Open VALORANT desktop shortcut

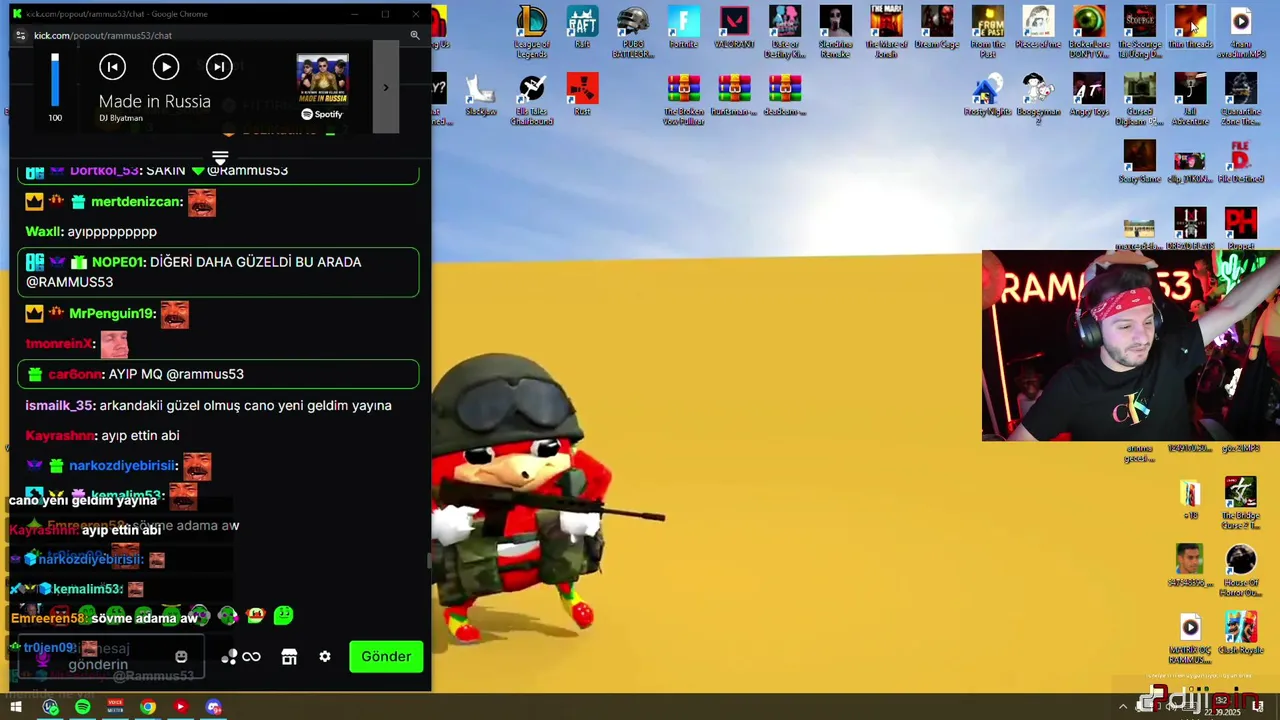pos(735,27)
